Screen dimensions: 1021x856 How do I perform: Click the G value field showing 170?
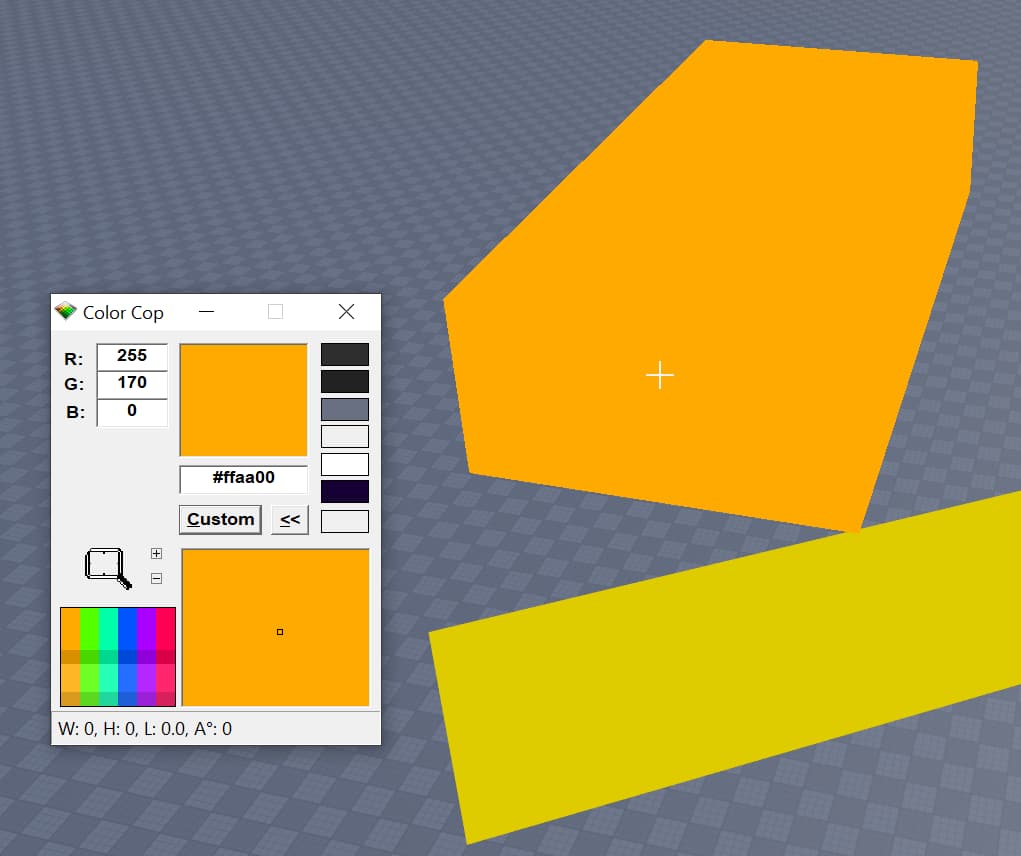[132, 383]
